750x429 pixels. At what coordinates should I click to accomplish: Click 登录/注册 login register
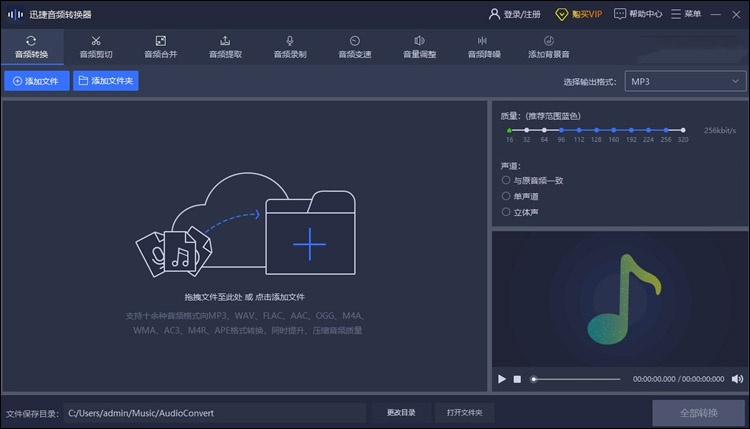(x=515, y=14)
